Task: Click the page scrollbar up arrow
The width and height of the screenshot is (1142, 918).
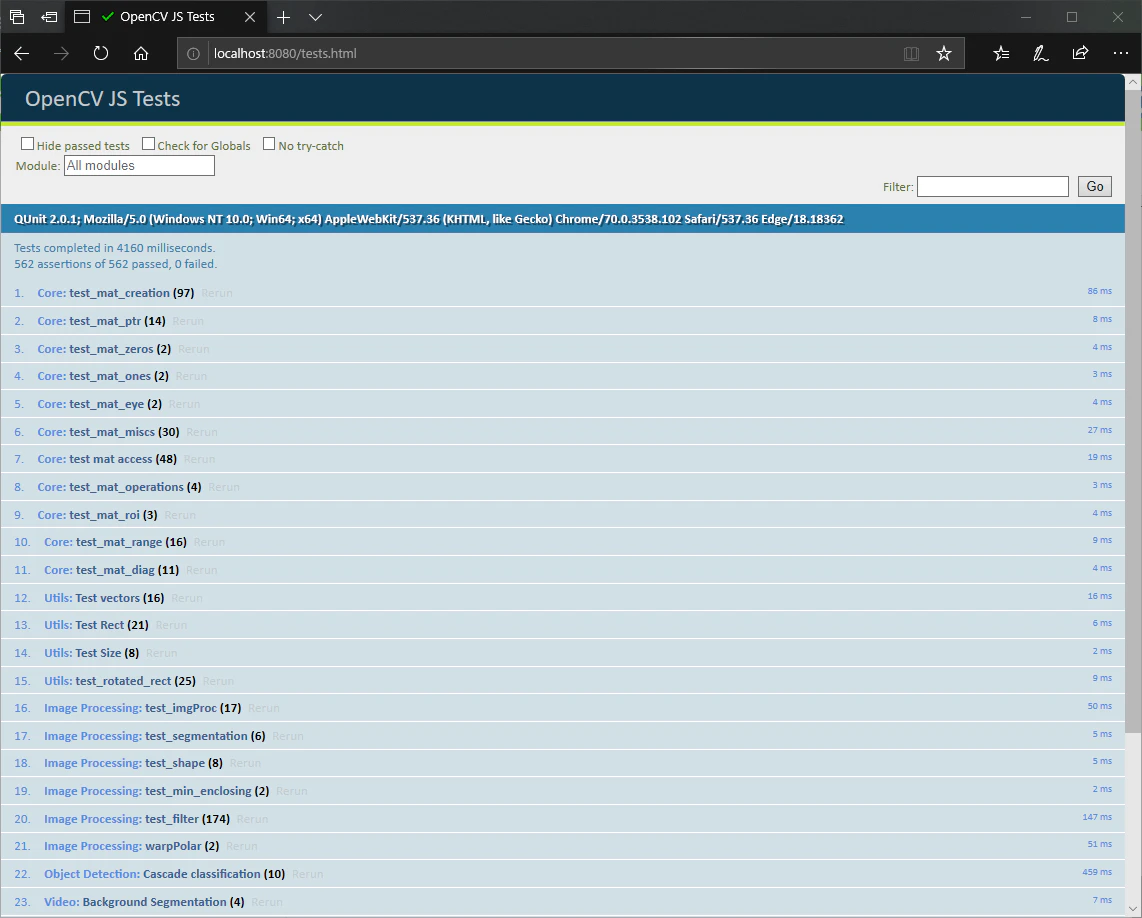Action: pos(1133,82)
